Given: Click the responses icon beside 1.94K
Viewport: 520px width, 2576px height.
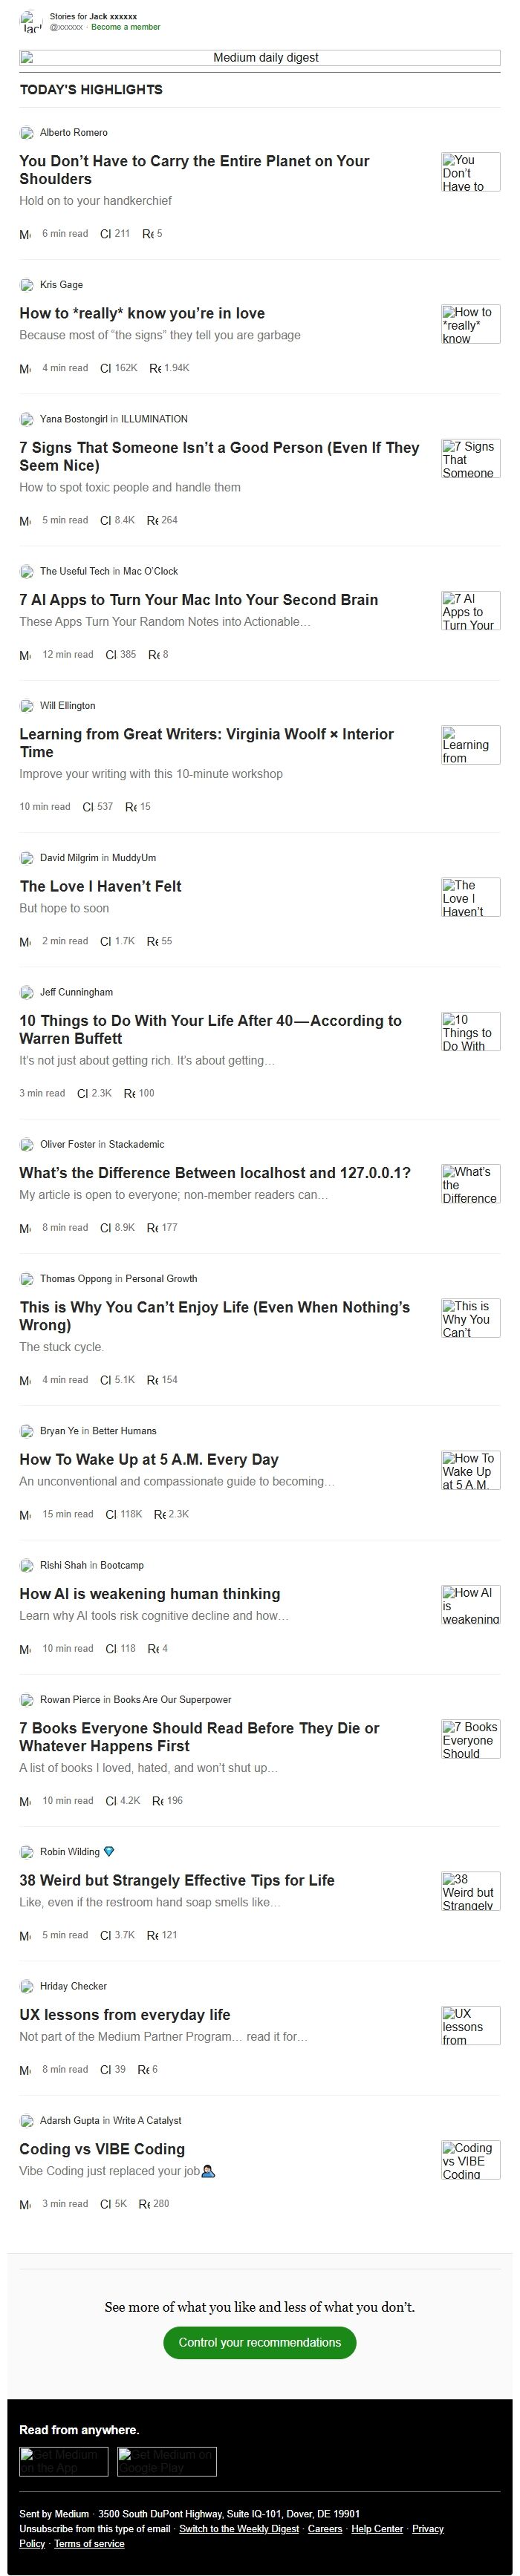Looking at the screenshot, I should pyautogui.click(x=155, y=368).
